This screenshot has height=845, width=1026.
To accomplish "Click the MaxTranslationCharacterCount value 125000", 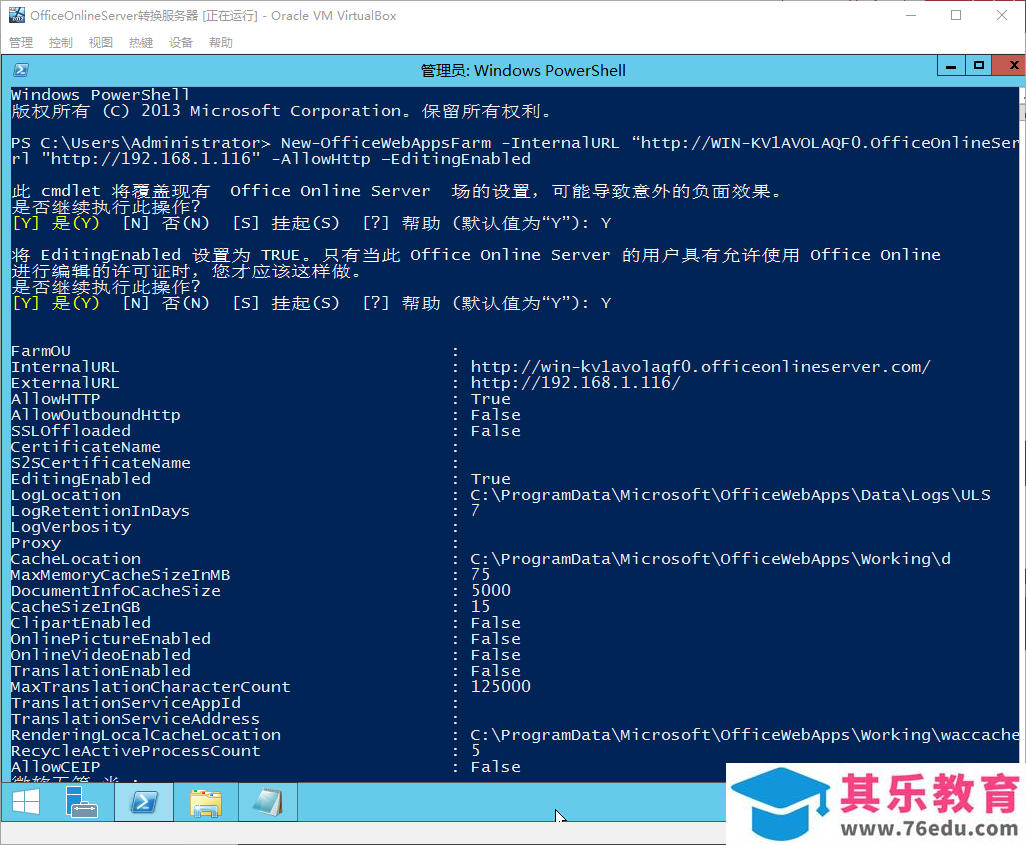I will [x=501, y=687].
